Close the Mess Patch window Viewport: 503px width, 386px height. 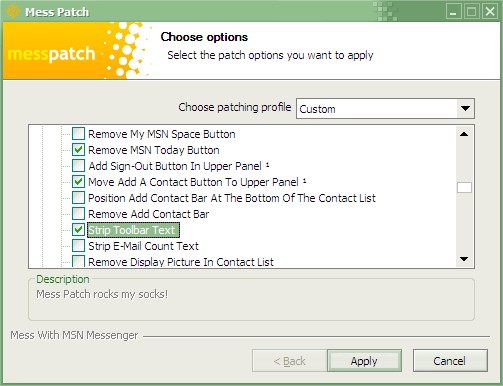tap(490, 12)
